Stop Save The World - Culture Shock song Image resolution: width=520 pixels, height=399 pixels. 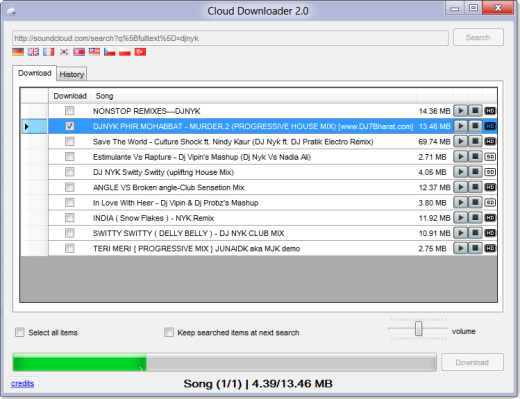(x=475, y=141)
